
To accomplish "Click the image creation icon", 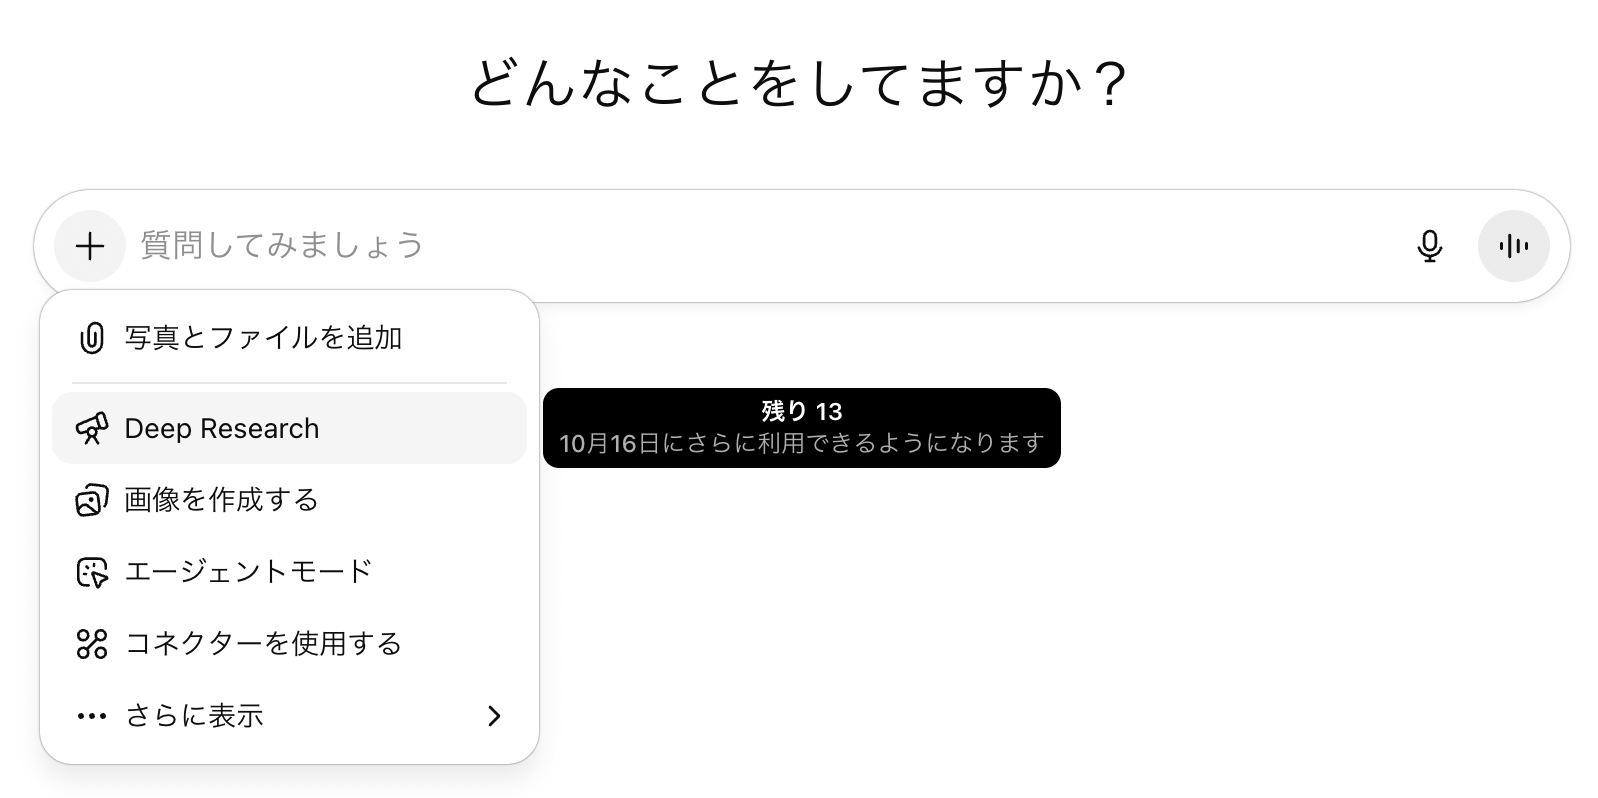I will point(91,500).
